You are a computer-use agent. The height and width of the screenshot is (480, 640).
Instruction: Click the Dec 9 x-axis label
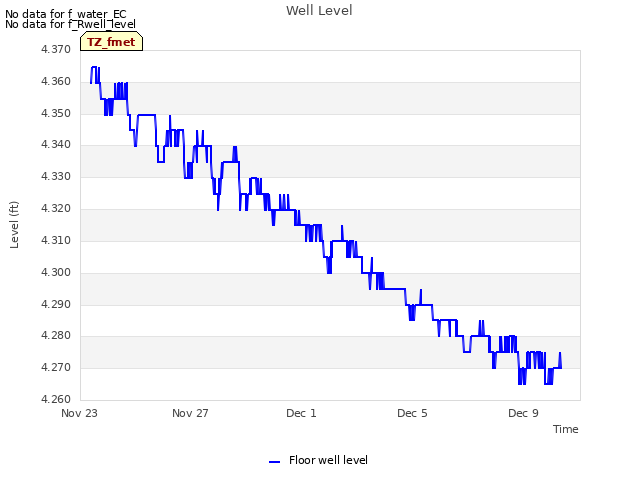tap(523, 413)
